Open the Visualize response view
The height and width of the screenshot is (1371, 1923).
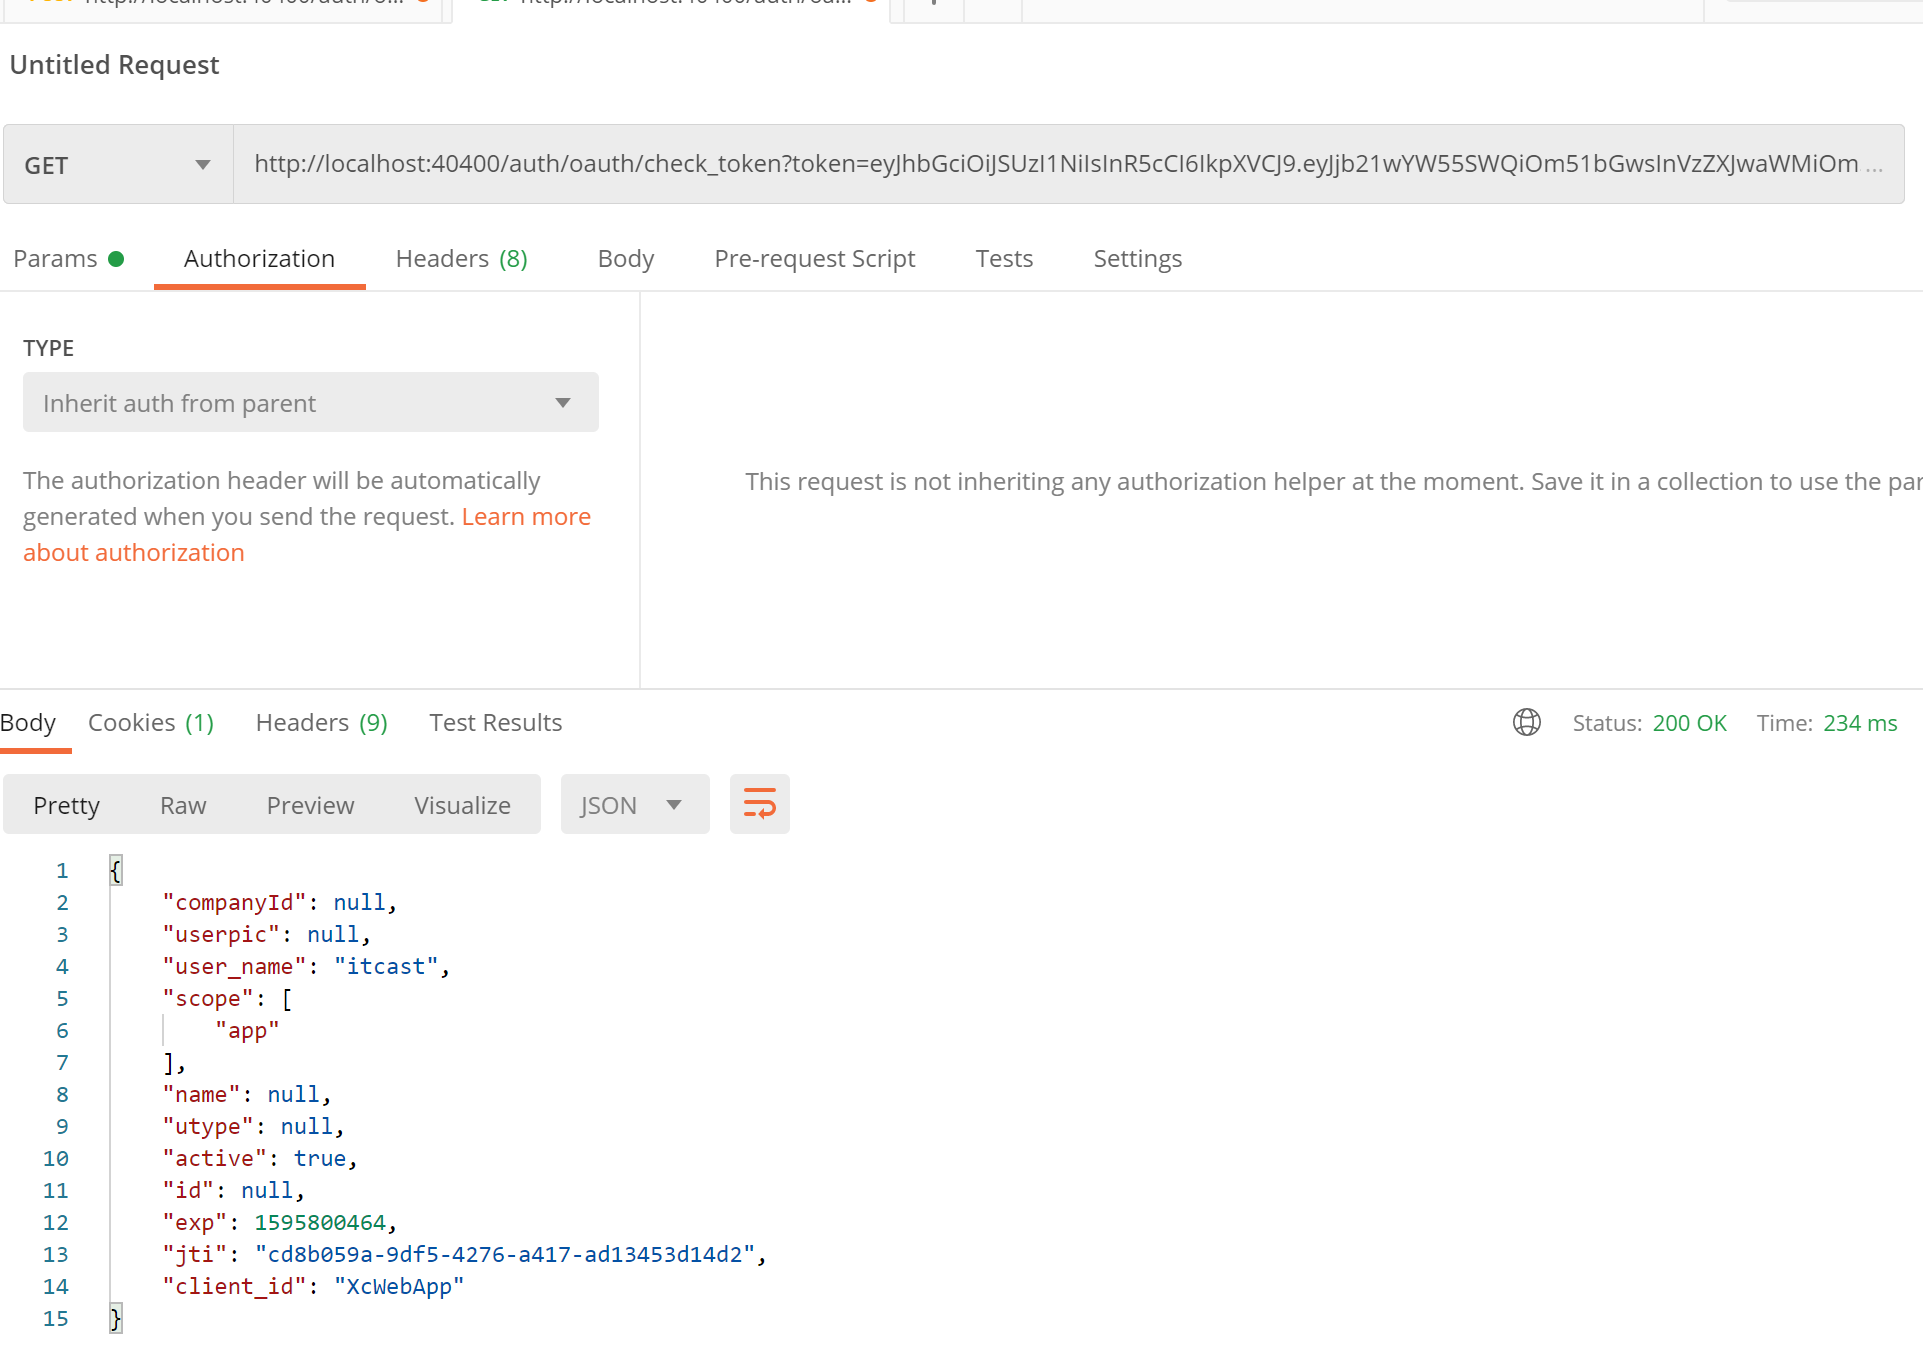click(463, 805)
